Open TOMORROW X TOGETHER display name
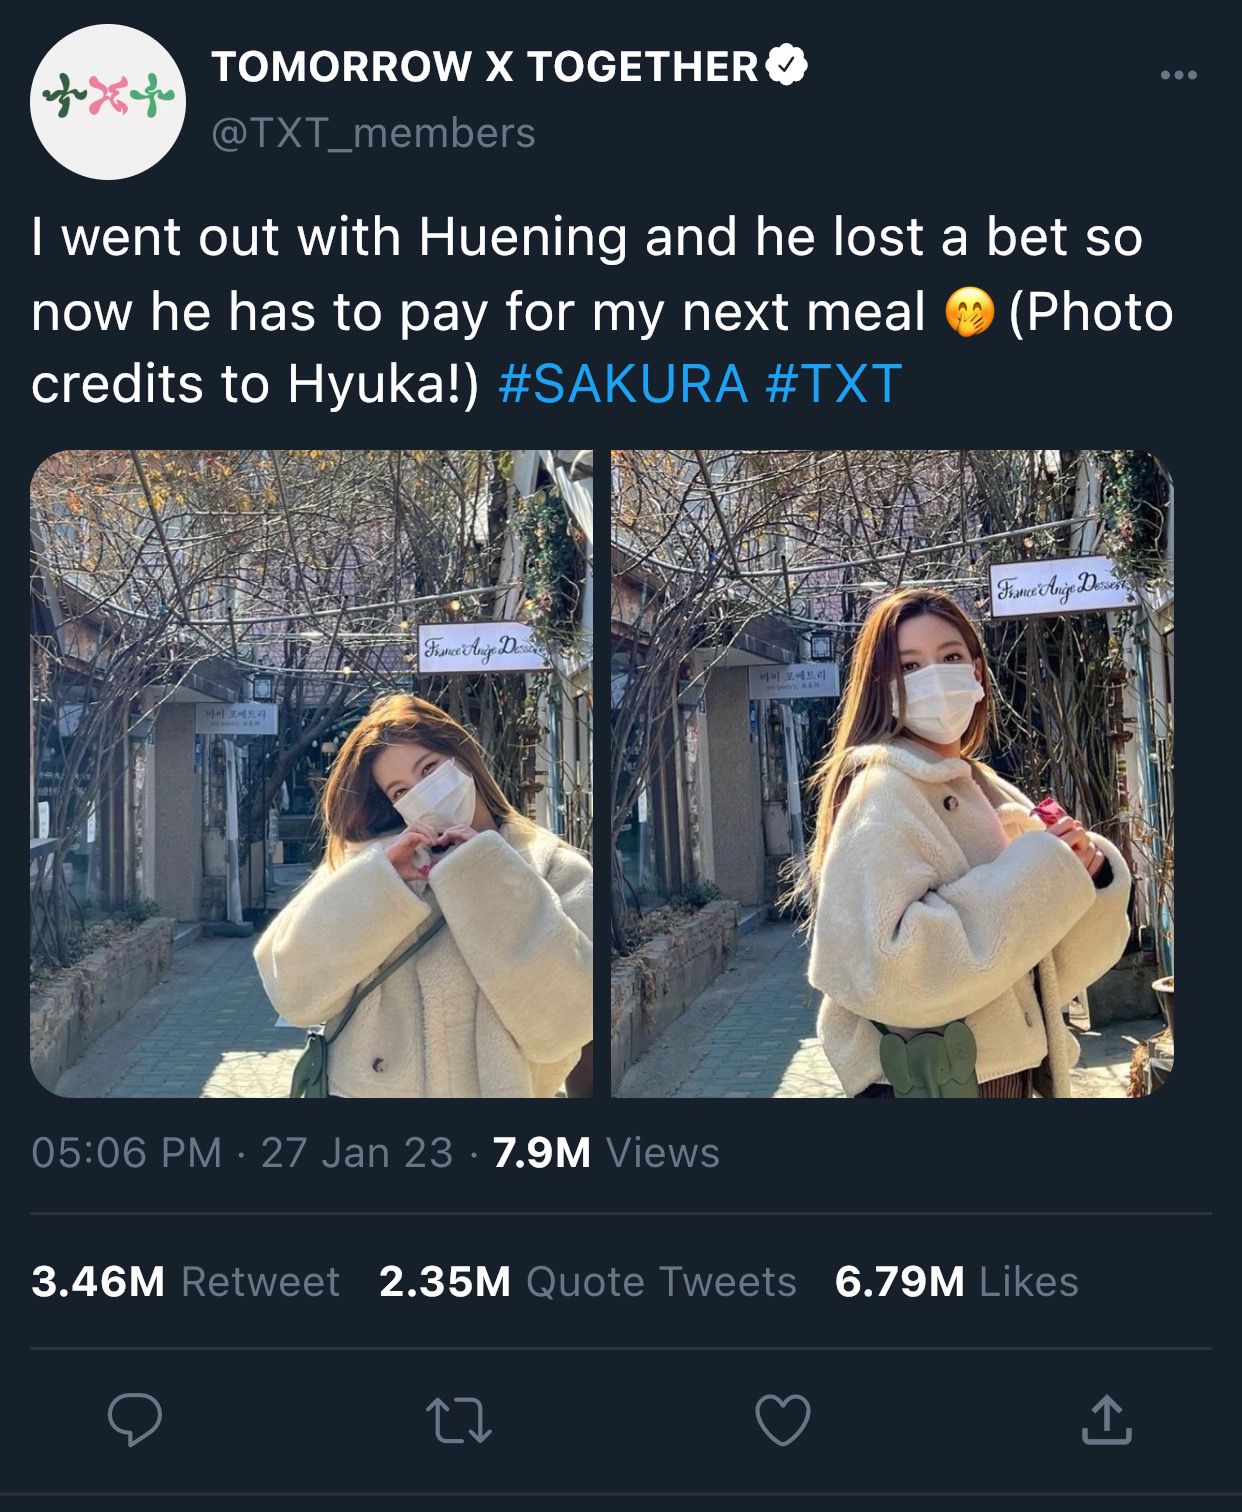The image size is (1242, 1512). pos(485,67)
